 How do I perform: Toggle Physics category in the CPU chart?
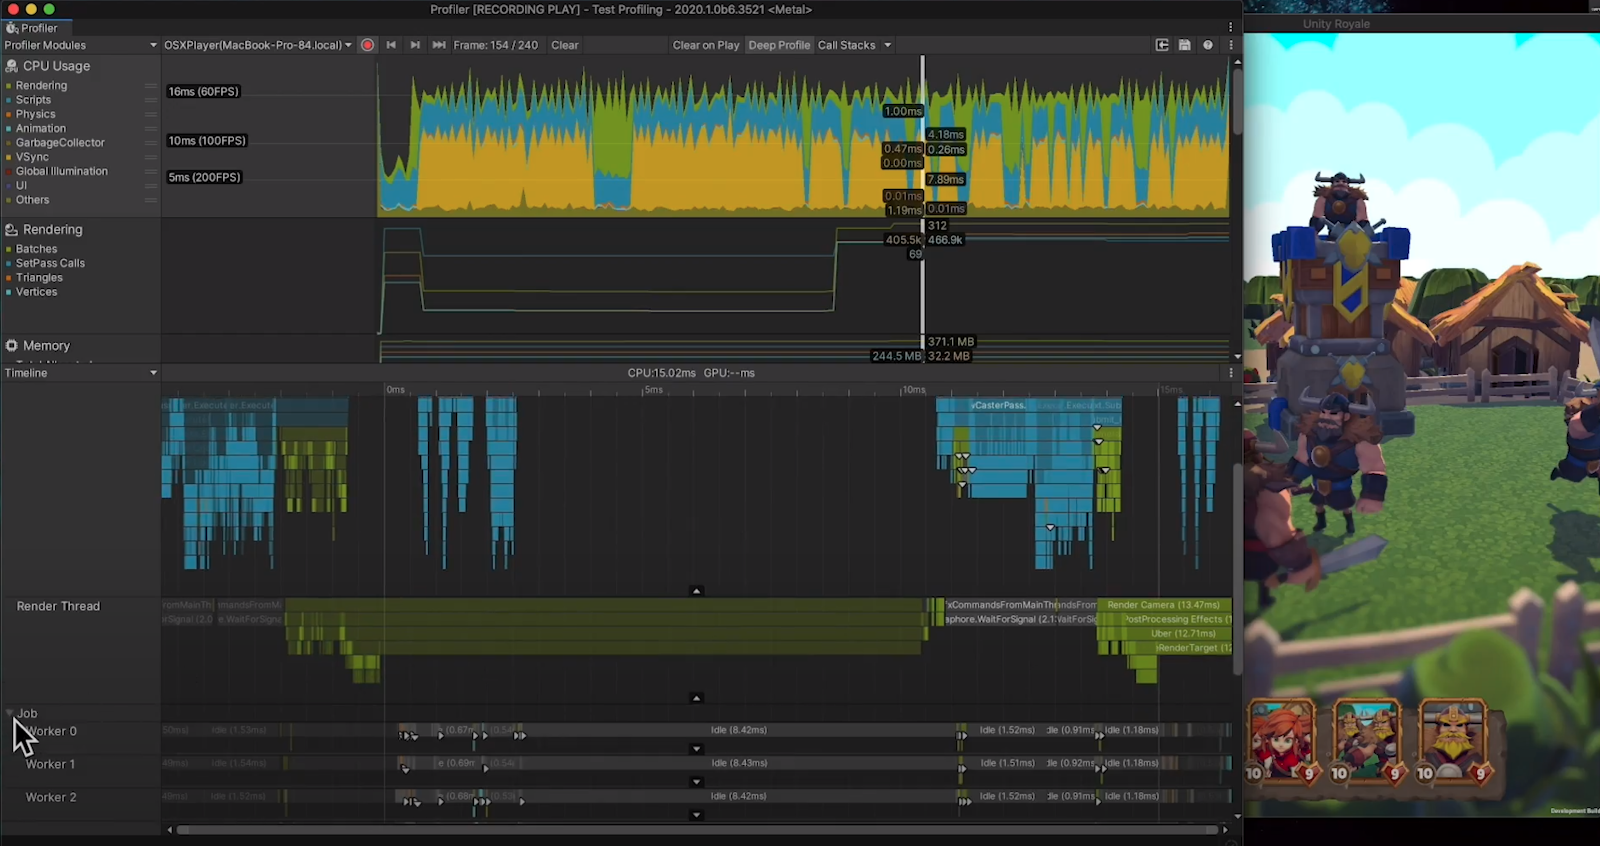pos(30,114)
